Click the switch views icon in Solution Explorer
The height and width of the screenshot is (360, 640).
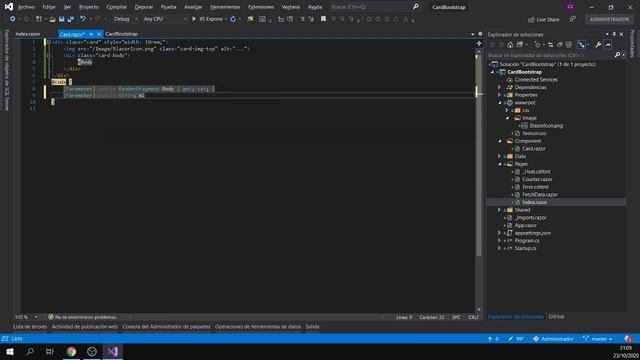coord(520,45)
